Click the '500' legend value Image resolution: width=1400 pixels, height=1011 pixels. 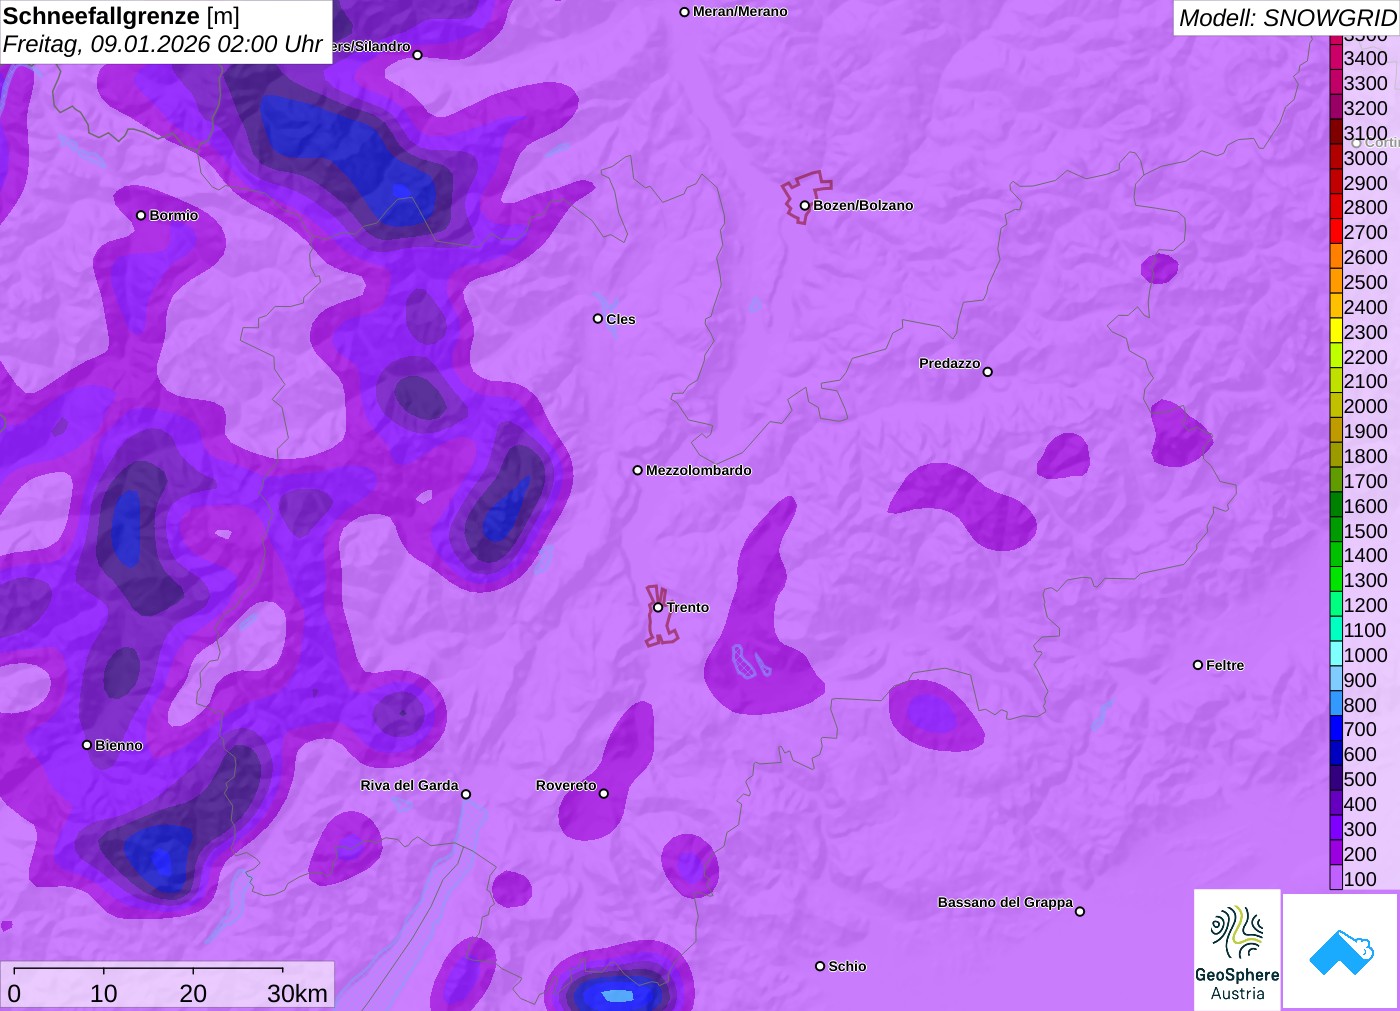tap(1360, 779)
